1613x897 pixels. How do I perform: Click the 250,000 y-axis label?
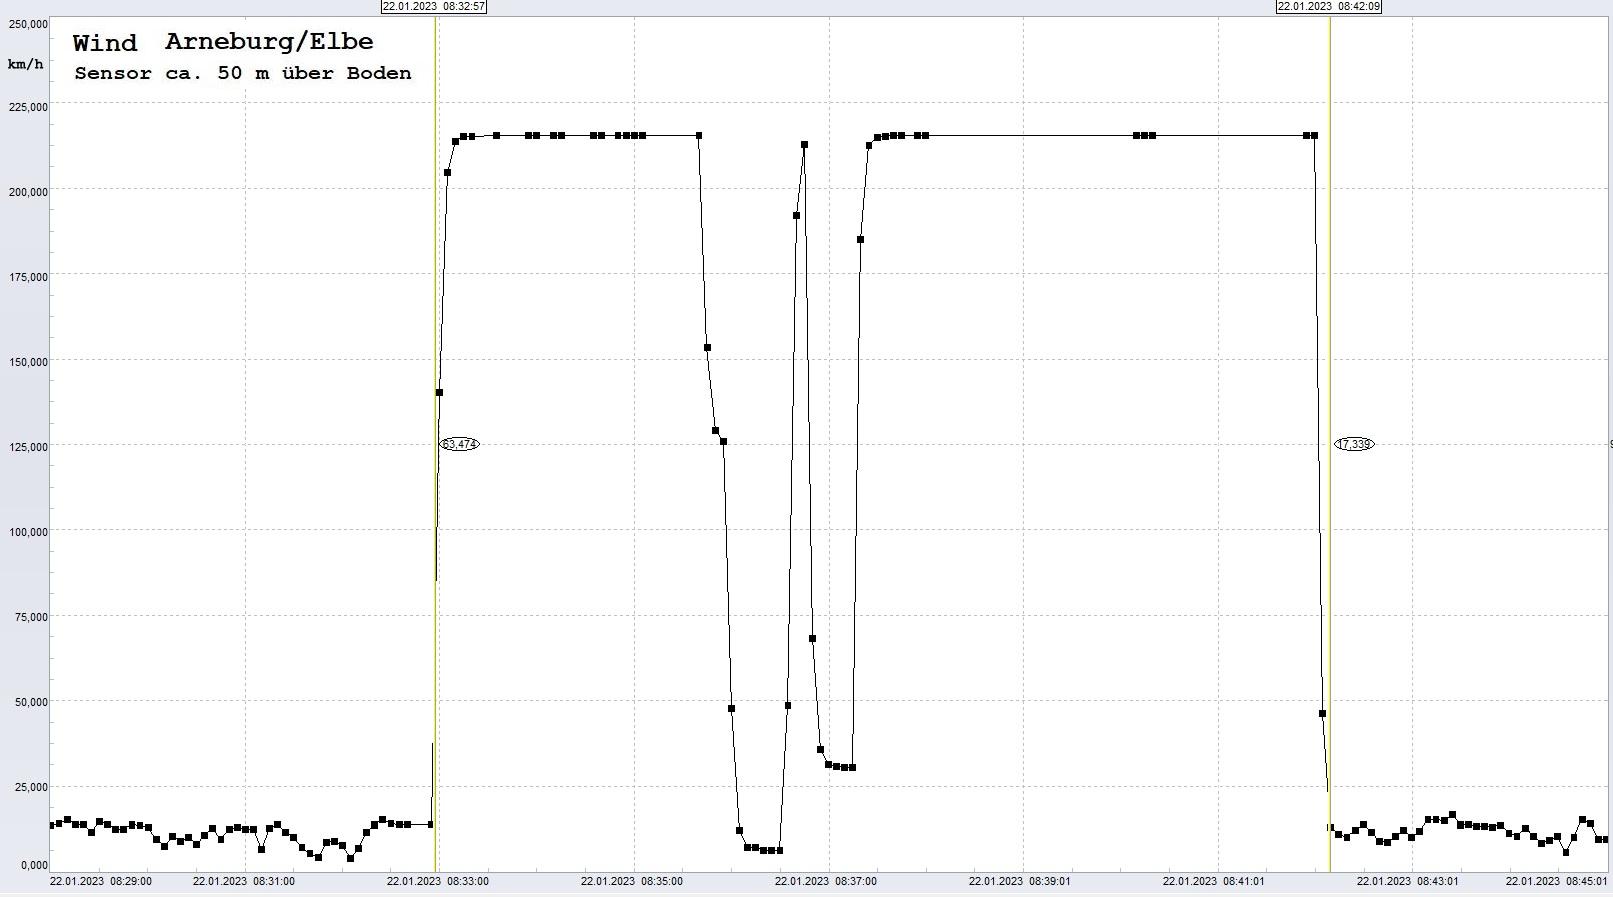(27, 23)
